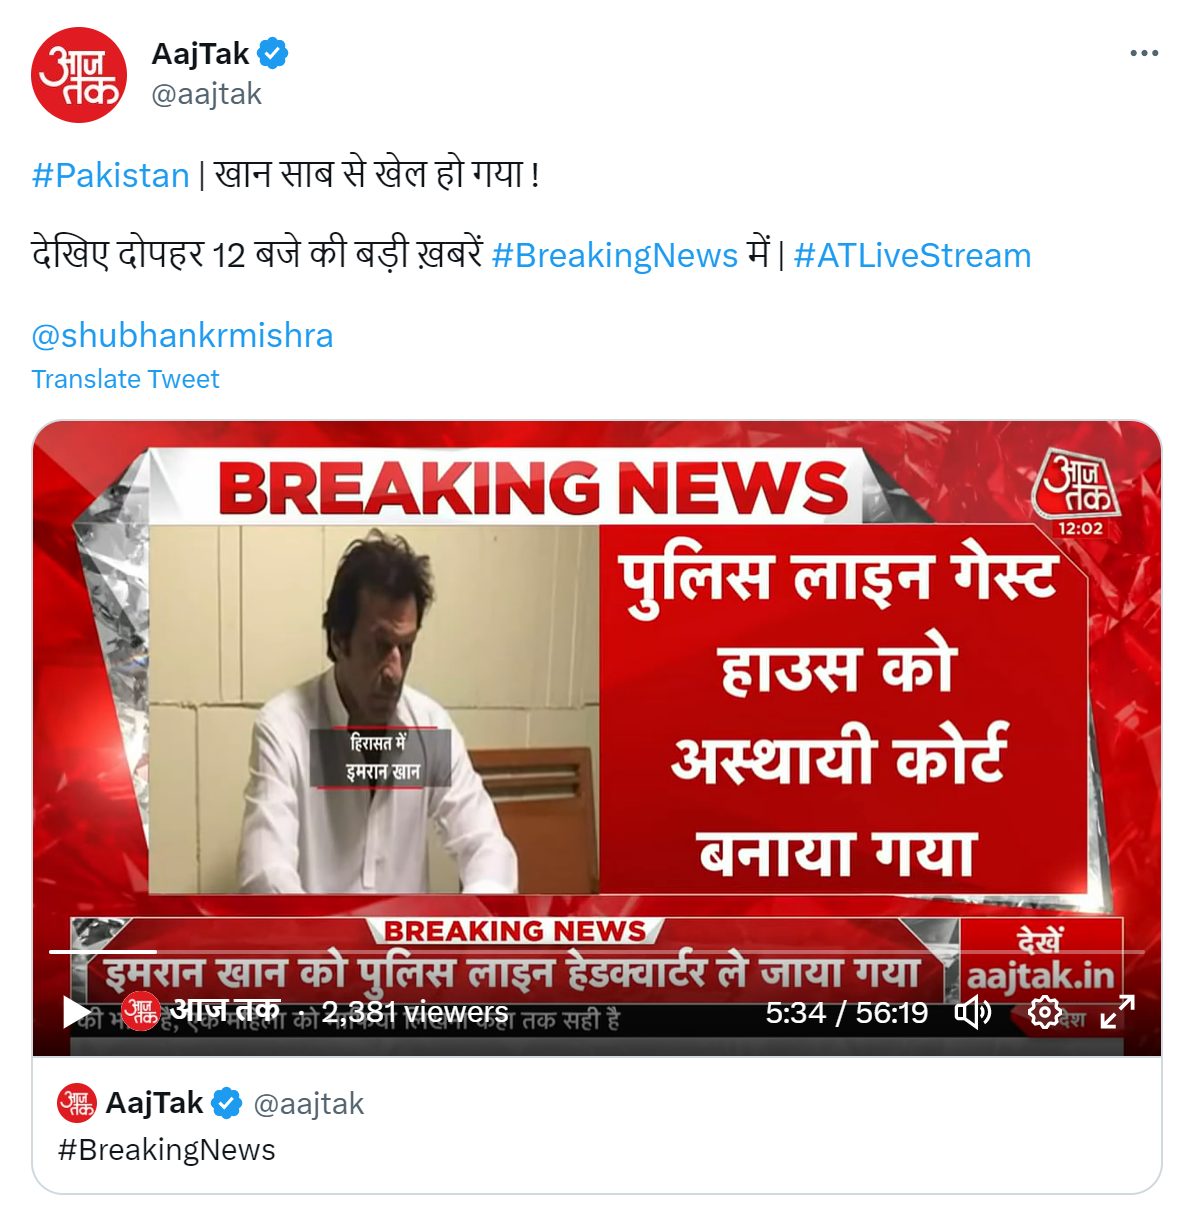
Task: Click the small AajTak avatar in quoted card
Action: pos(77,1103)
